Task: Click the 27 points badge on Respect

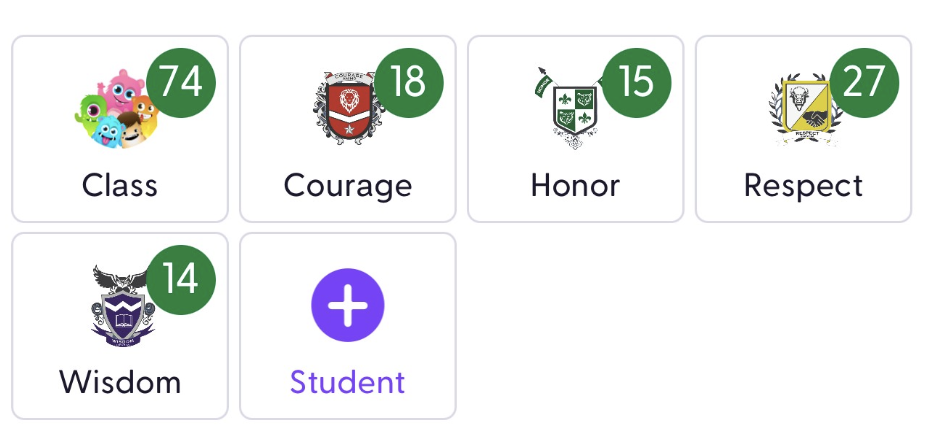Action: click(864, 82)
